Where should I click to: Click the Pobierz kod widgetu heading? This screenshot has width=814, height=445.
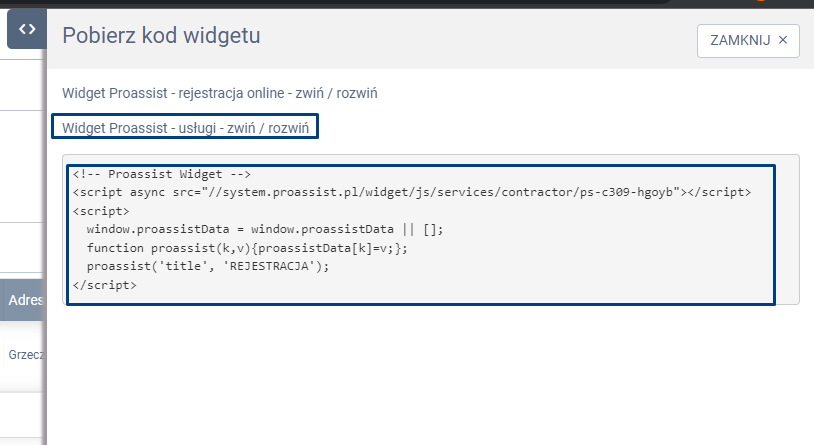[161, 36]
